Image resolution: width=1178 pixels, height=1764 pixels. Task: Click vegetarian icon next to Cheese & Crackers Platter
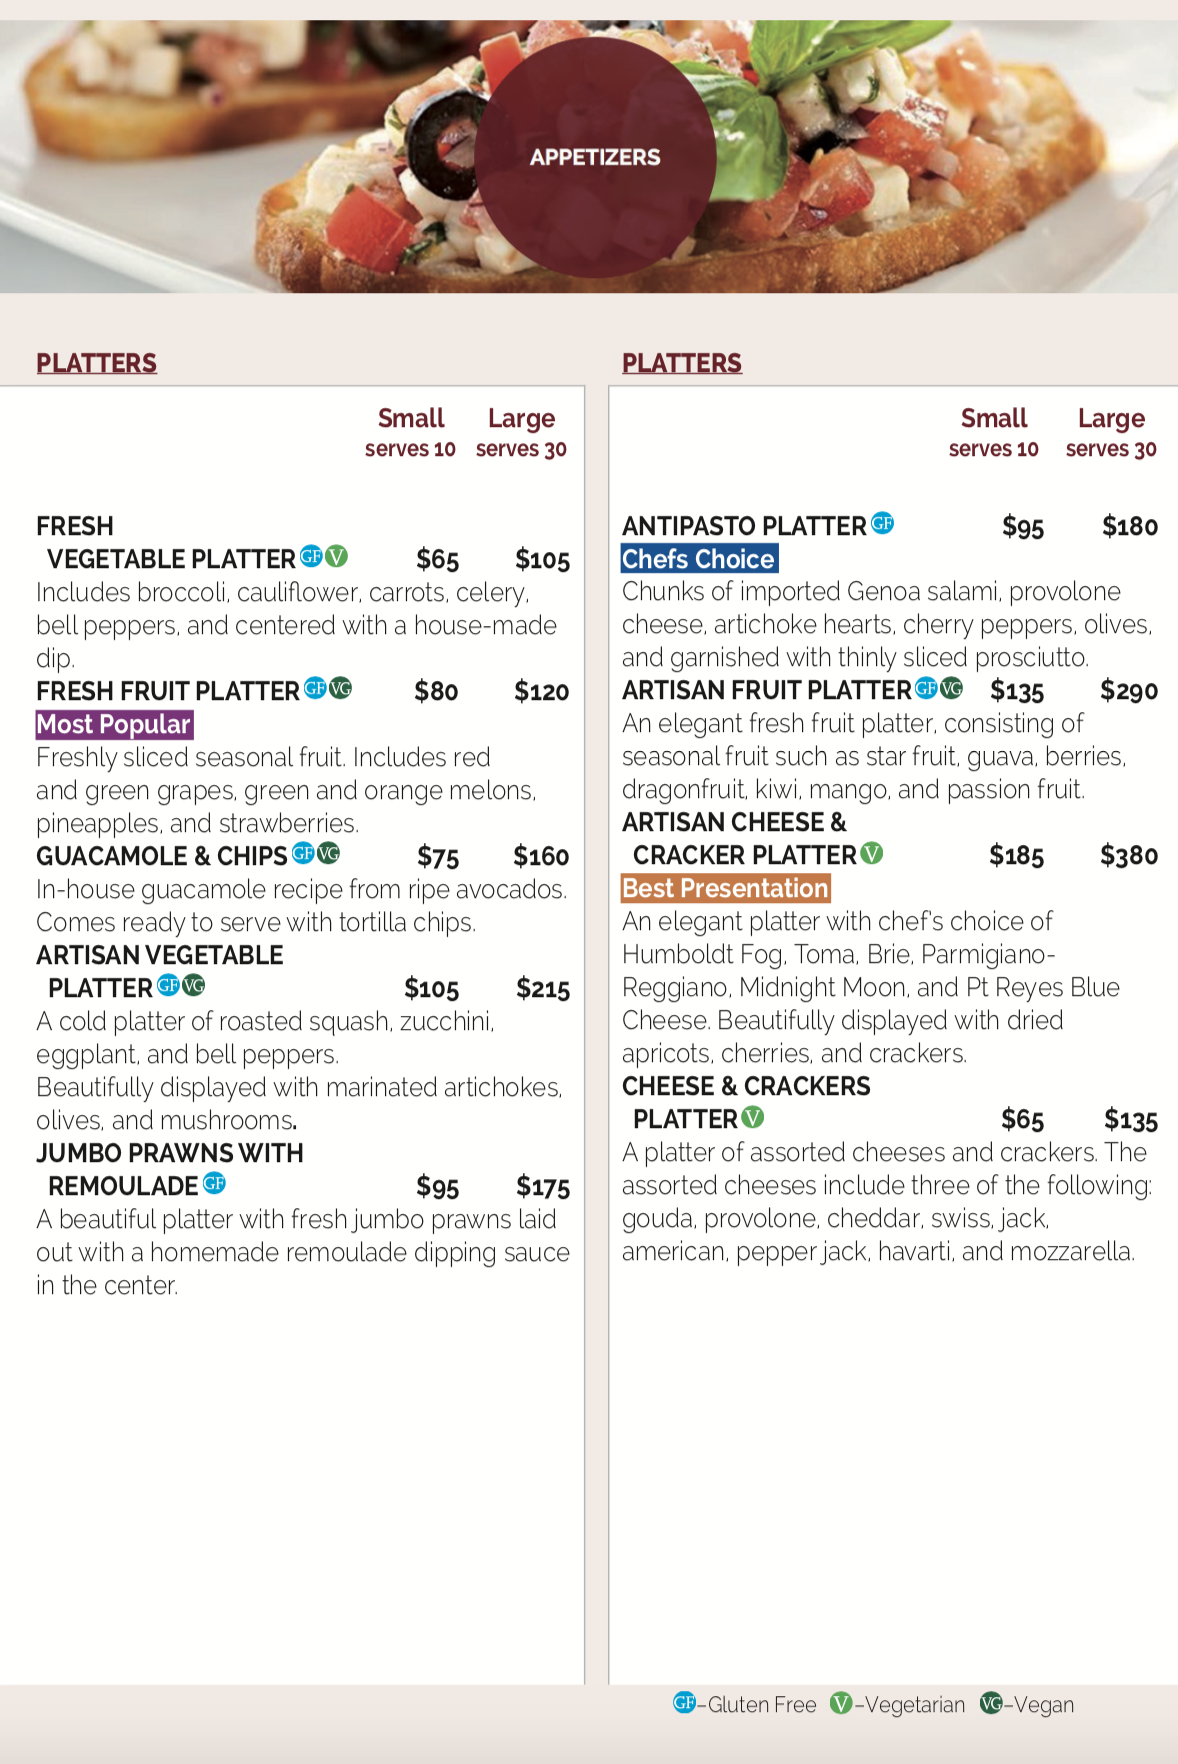(x=753, y=1117)
